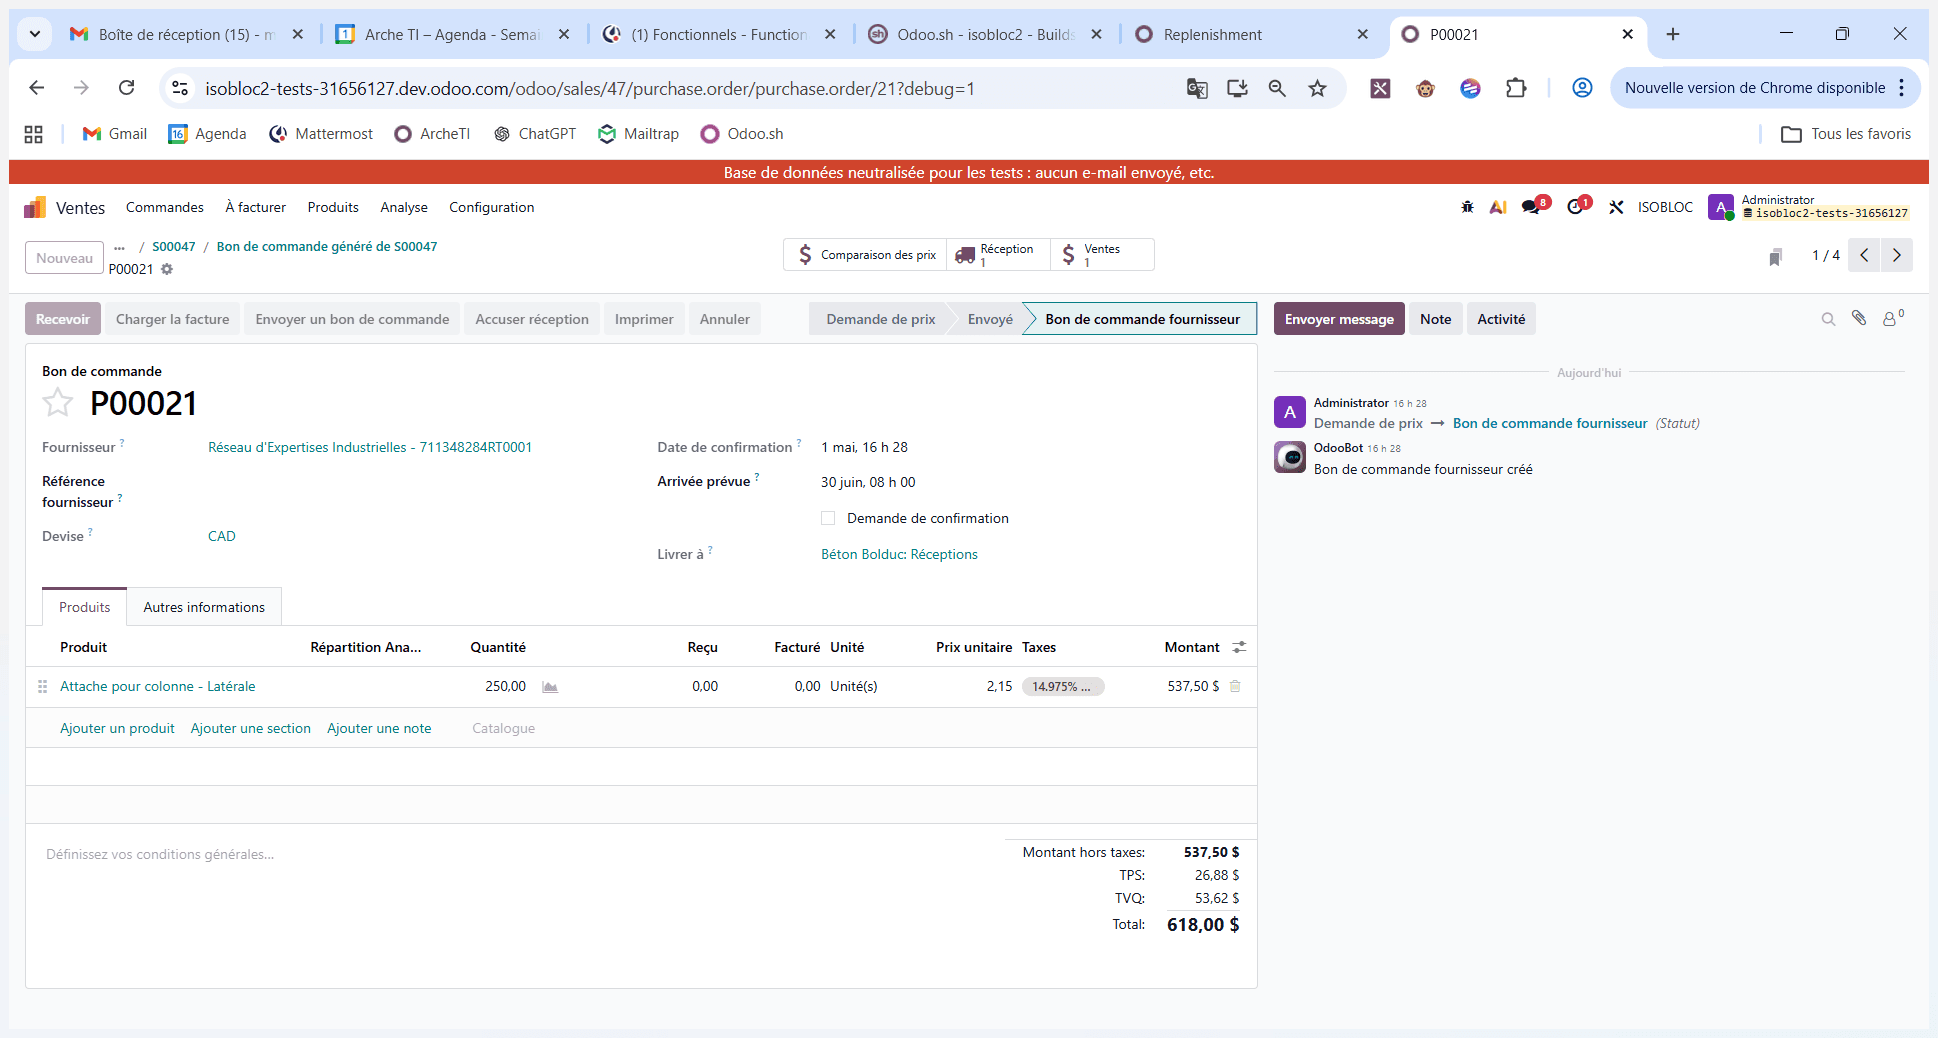Select the Produits tab of the order

(x=85, y=607)
